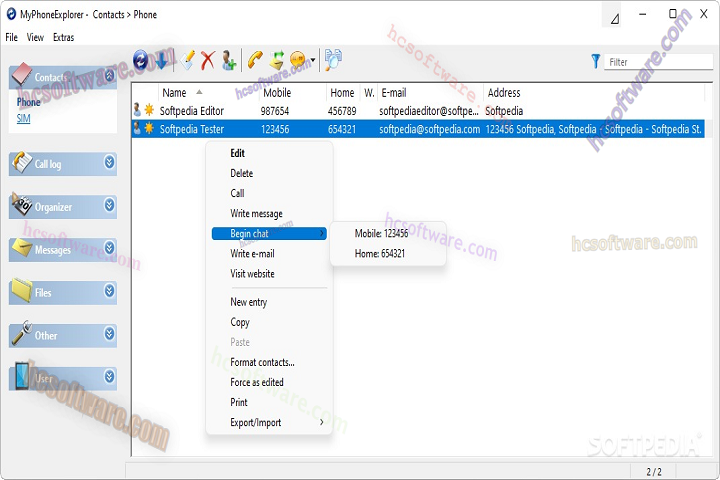Sort by the Address column header

click(594, 93)
